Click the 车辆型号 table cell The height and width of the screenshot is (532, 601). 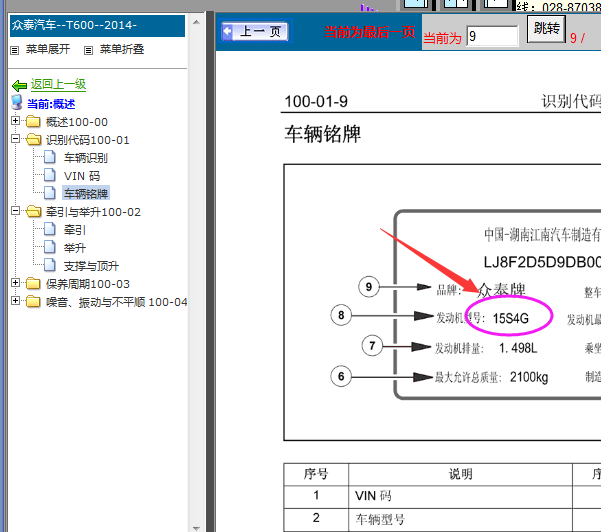click(x=460, y=519)
